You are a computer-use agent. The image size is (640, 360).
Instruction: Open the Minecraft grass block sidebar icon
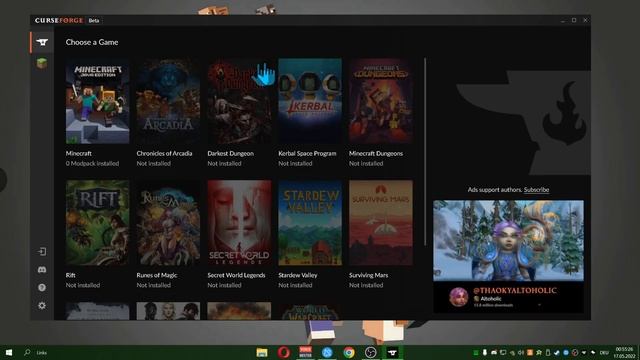[x=42, y=63]
